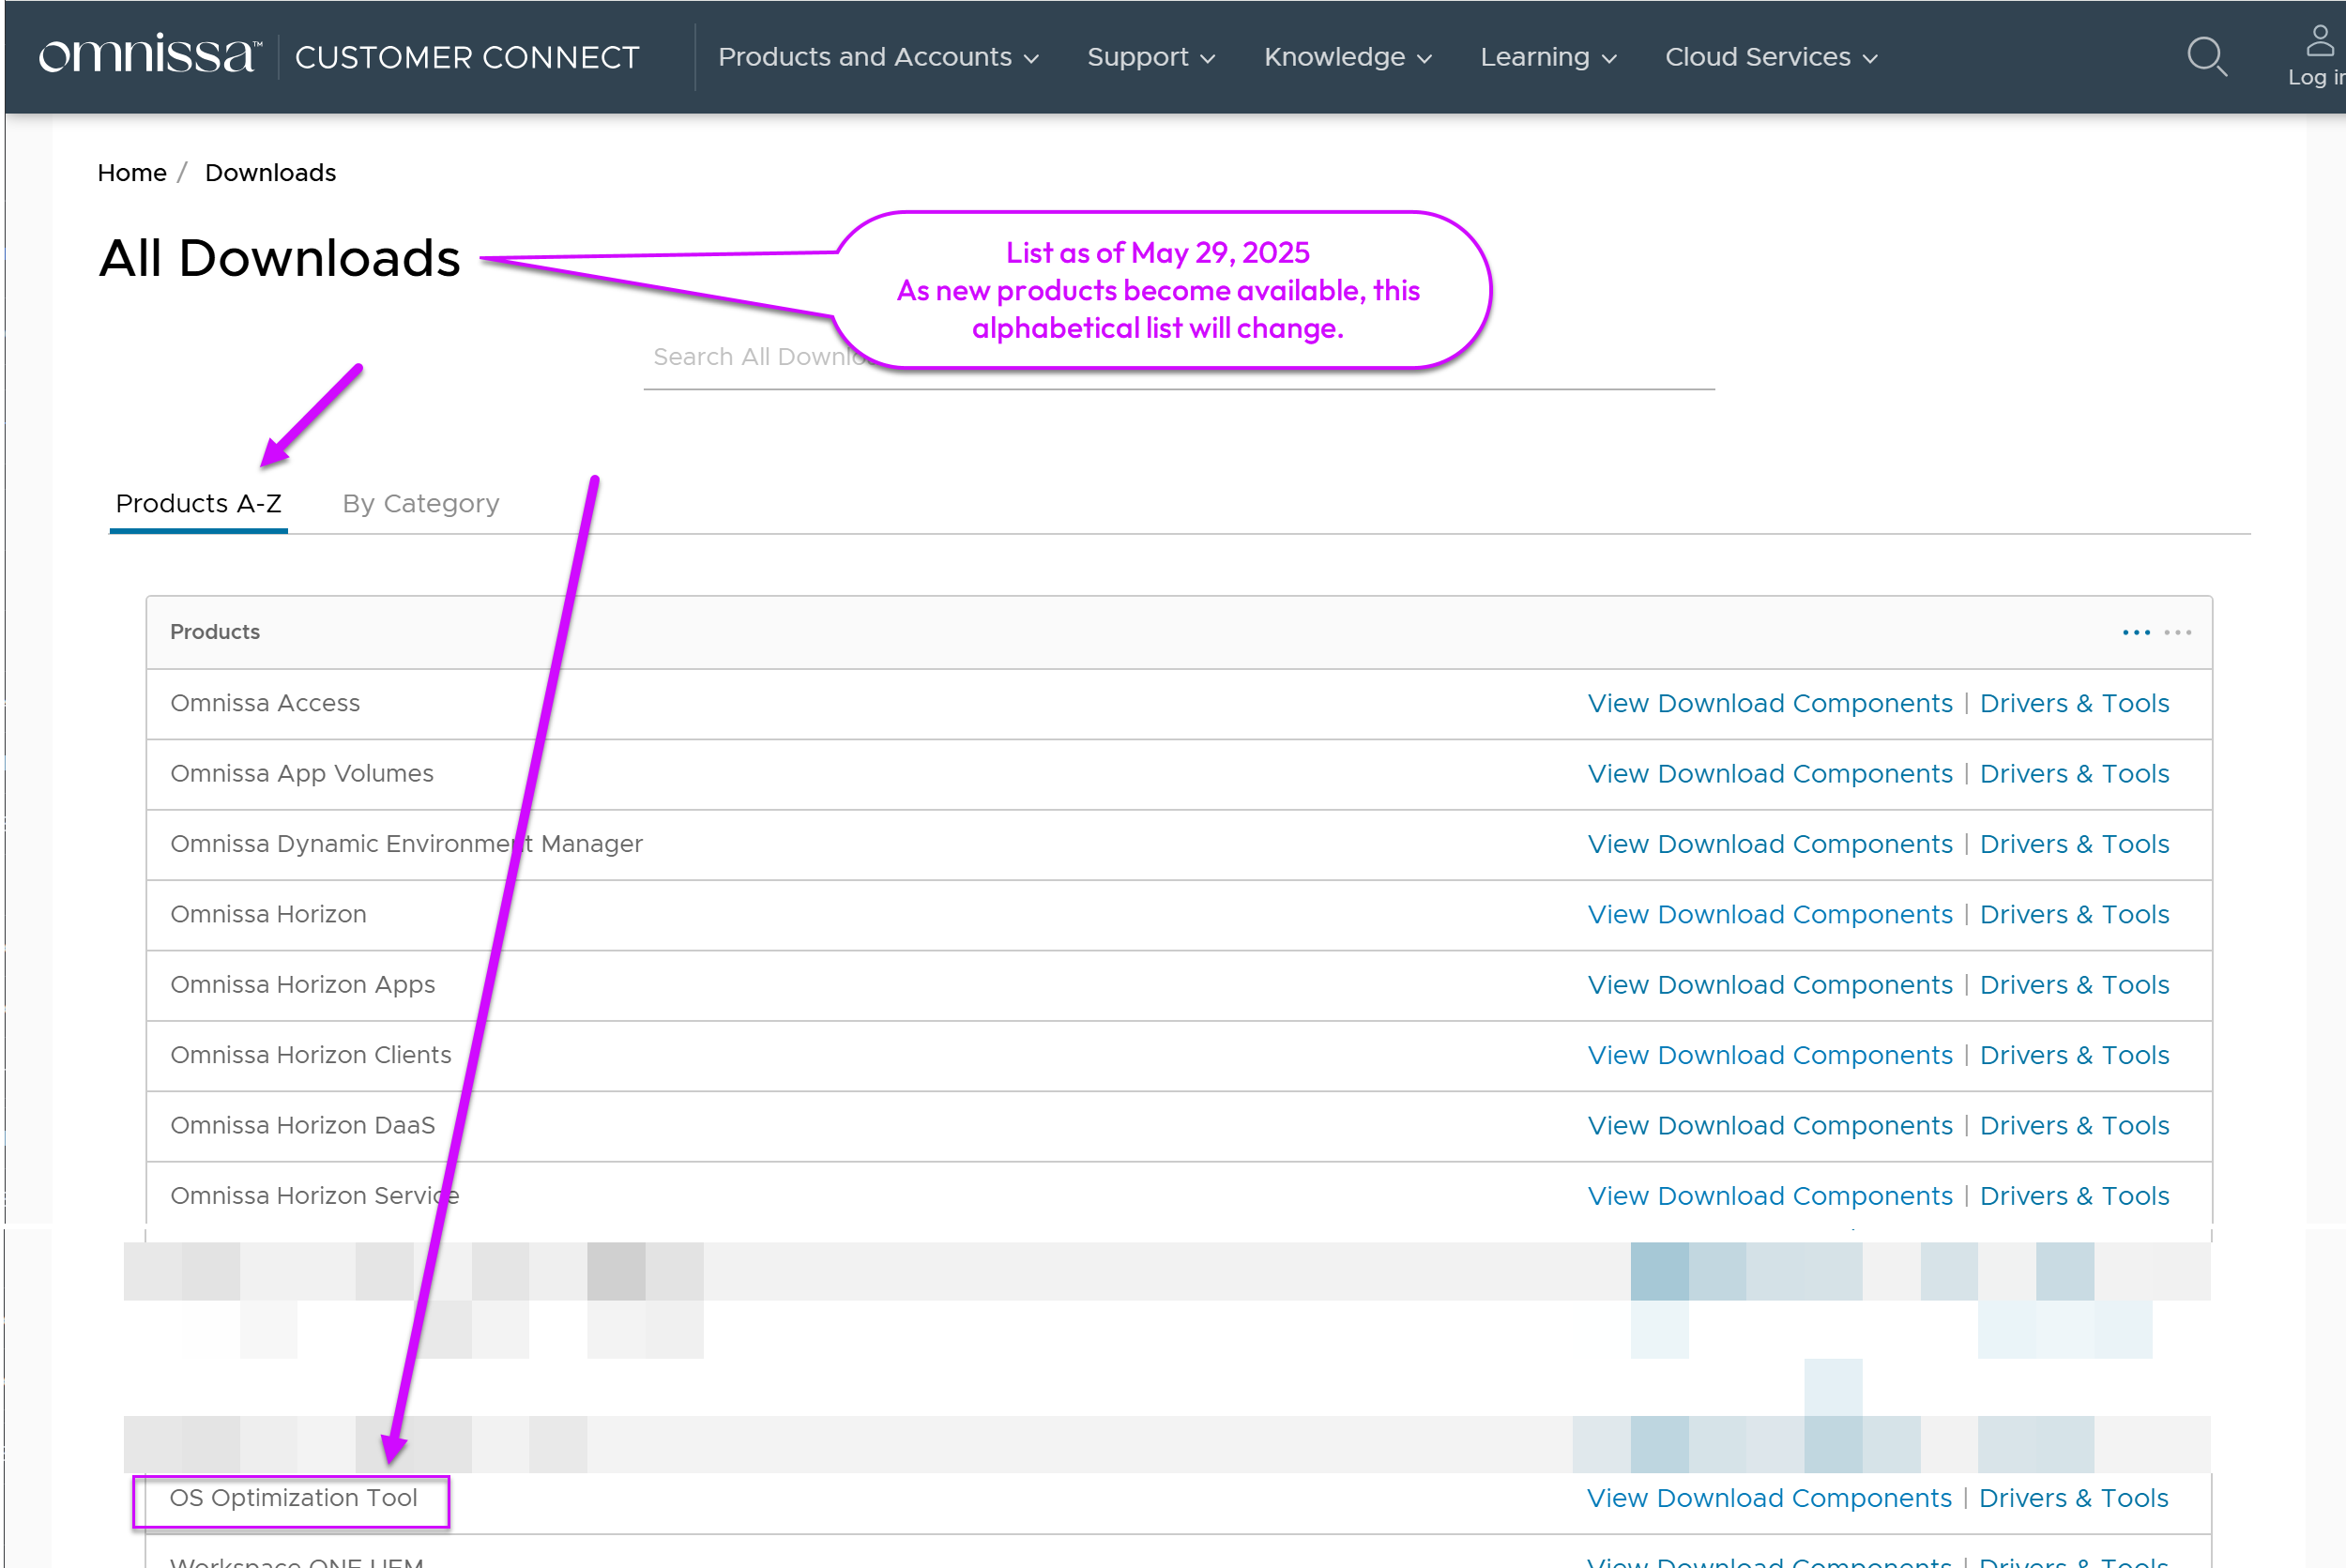The image size is (2346, 1568).
Task: Click the Omnissa Access product name
Action: click(x=265, y=703)
